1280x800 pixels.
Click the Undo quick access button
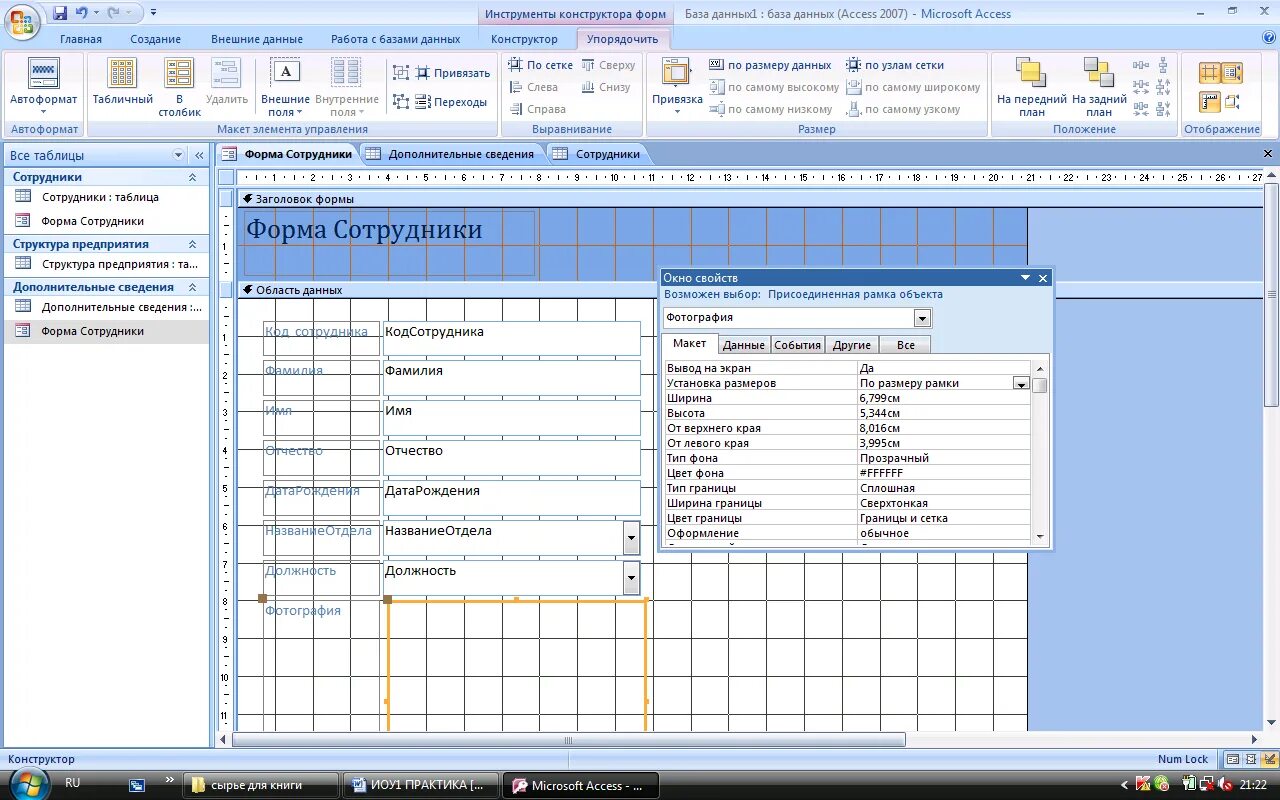pyautogui.click(x=82, y=13)
